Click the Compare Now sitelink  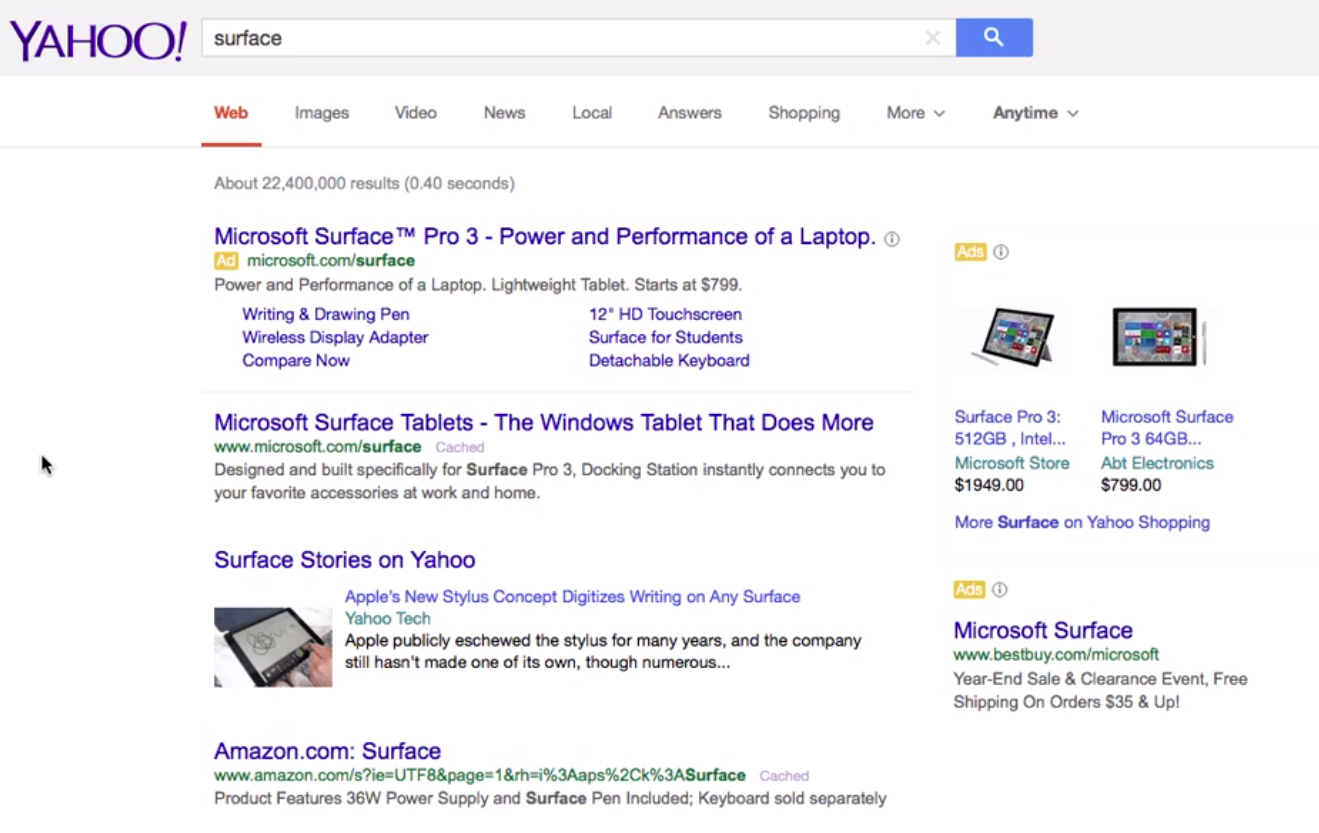[x=296, y=360]
